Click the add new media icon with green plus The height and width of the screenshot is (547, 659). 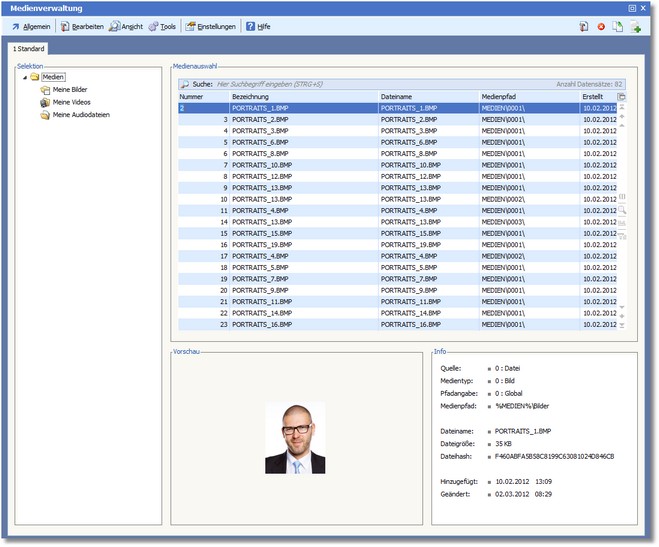635,27
